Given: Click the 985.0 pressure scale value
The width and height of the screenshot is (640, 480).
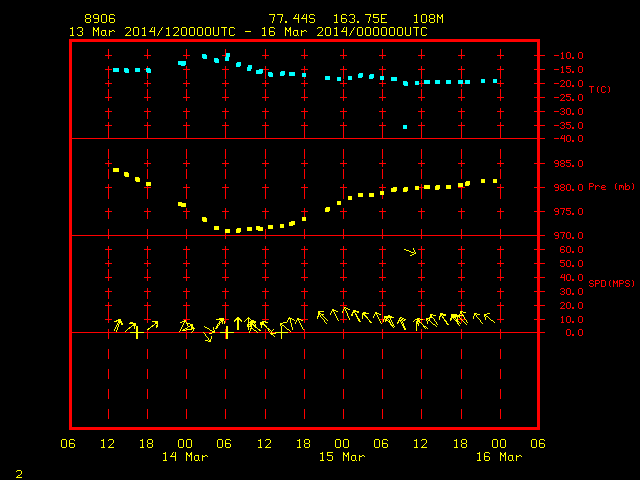Looking at the screenshot, I should [x=568, y=164].
